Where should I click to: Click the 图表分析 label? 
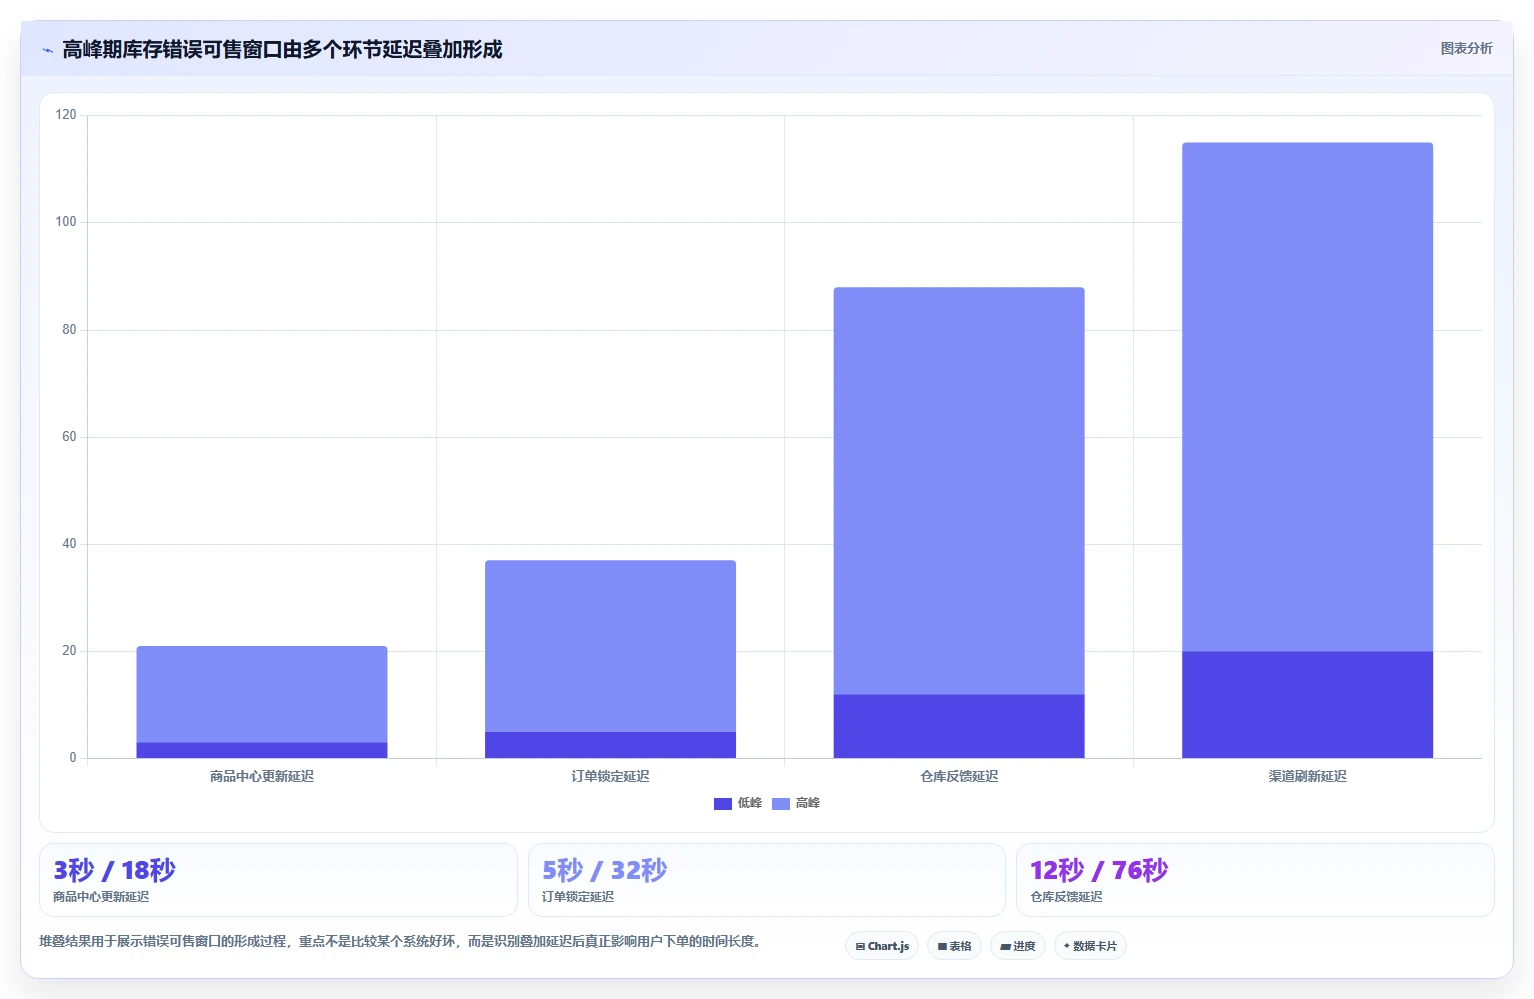click(x=1466, y=48)
